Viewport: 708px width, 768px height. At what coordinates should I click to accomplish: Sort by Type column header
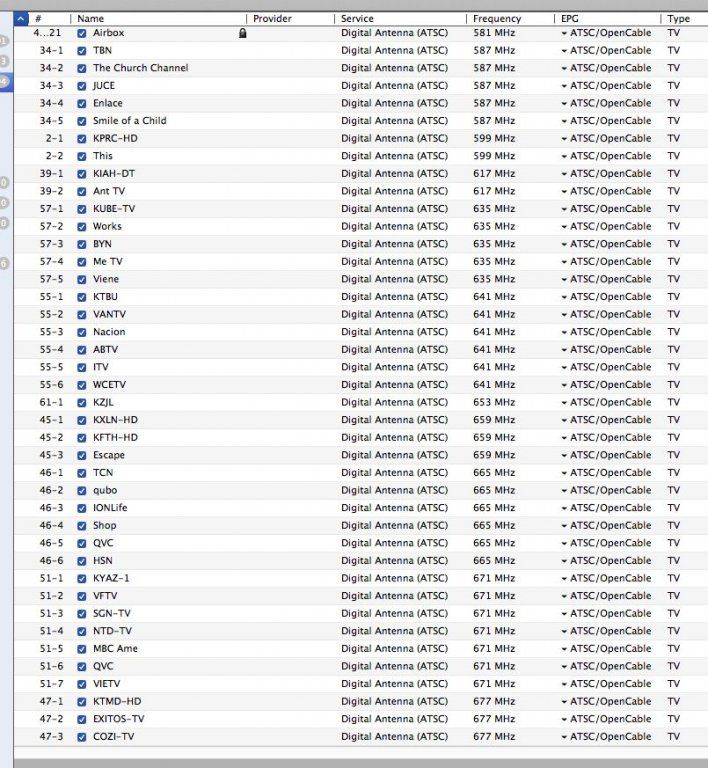679,19
